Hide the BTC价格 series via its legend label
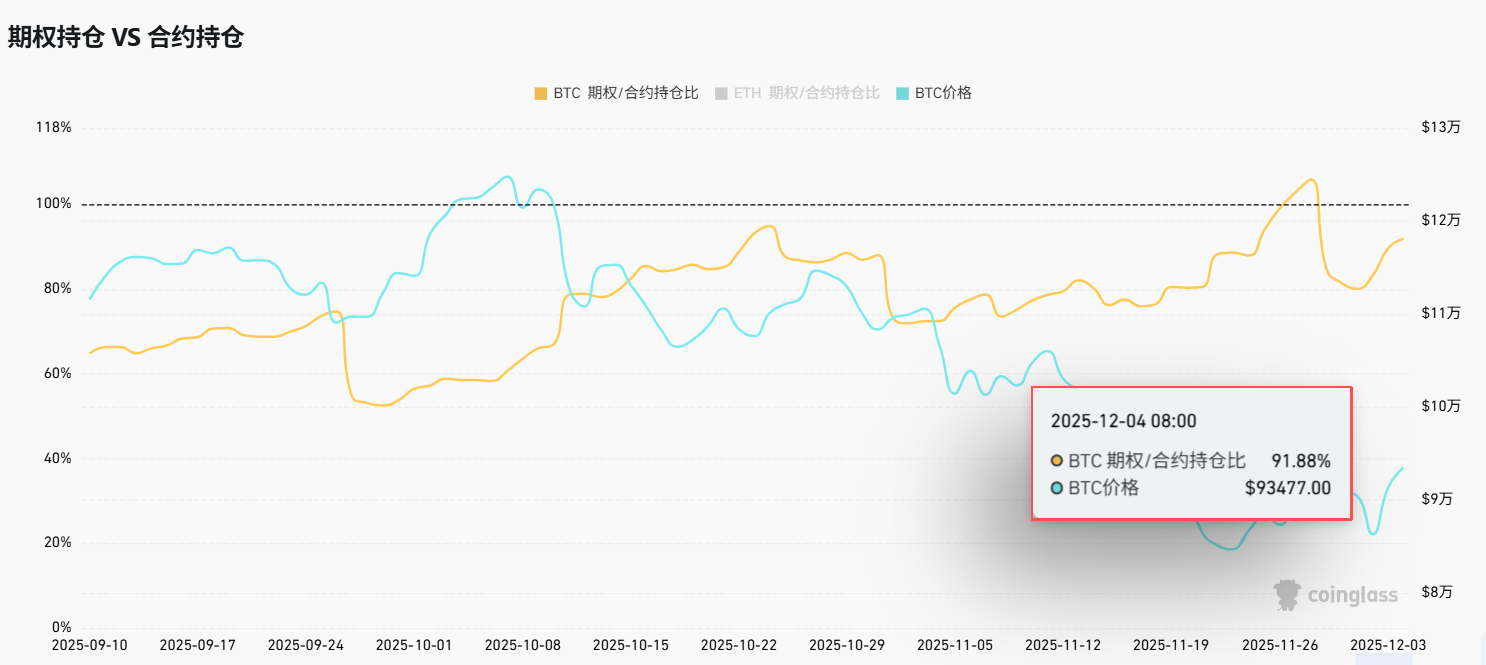Image resolution: width=1486 pixels, height=665 pixels. (x=943, y=93)
